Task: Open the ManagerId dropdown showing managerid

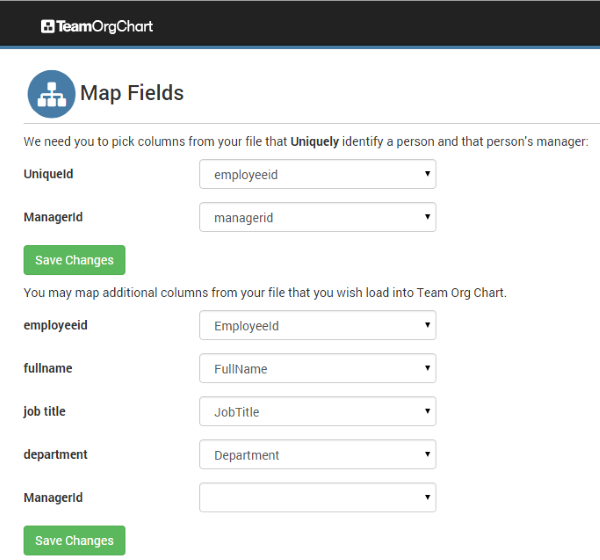Action: point(317,217)
